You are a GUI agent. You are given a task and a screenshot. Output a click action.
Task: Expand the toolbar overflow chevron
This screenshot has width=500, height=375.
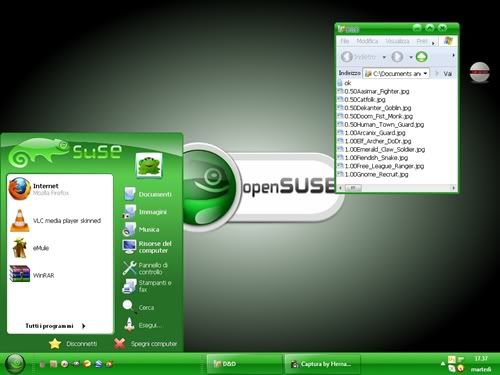coord(453,55)
